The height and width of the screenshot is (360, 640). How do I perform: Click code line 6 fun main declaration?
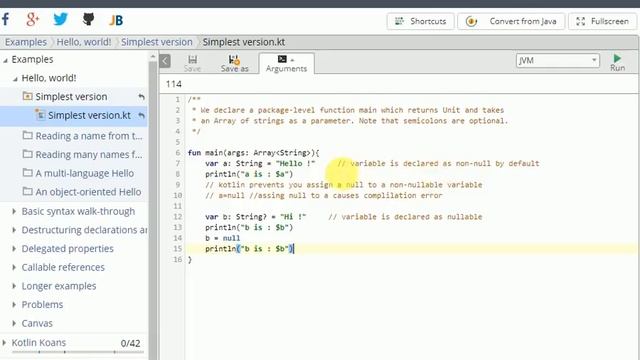pyautogui.click(x=253, y=153)
